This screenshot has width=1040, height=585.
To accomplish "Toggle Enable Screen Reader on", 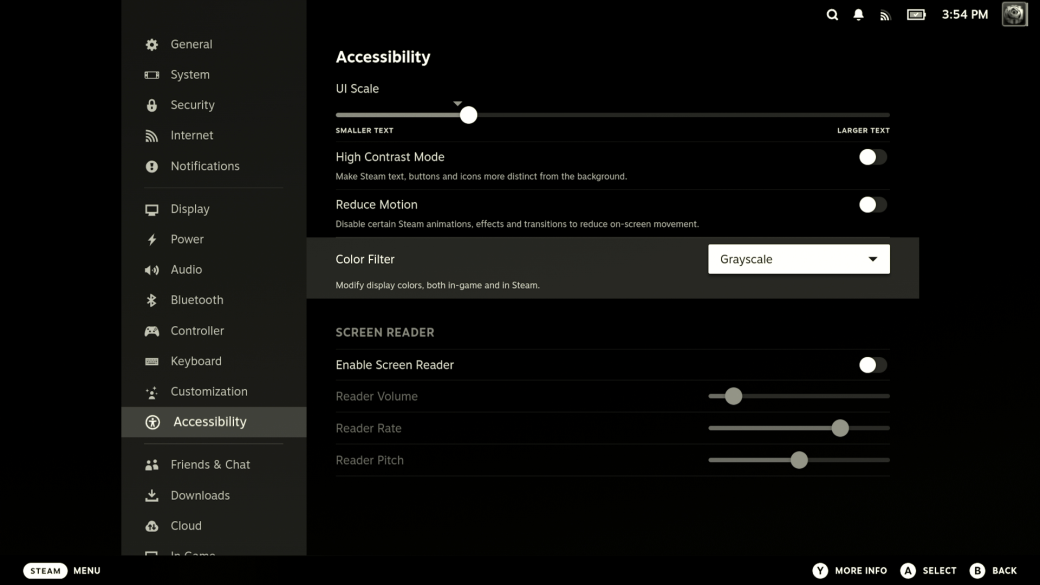I will click(872, 365).
